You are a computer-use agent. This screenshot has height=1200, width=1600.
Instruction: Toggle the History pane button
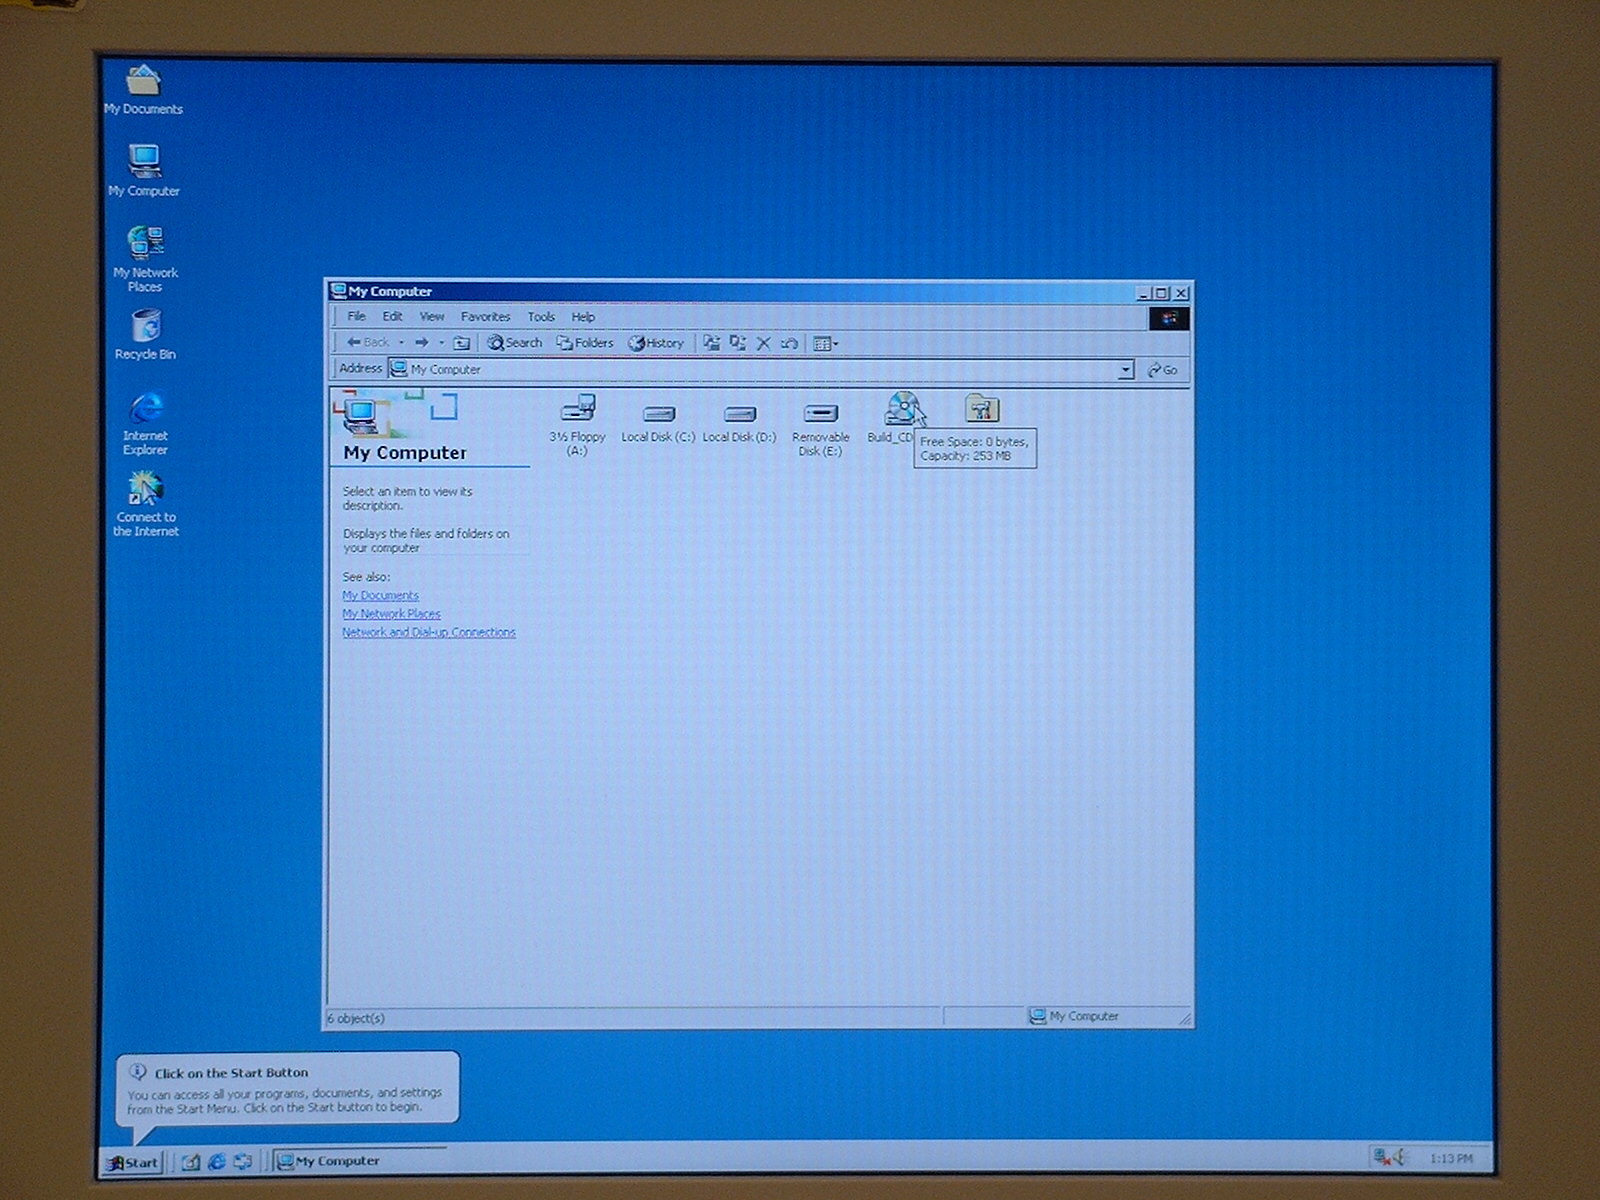[656, 343]
